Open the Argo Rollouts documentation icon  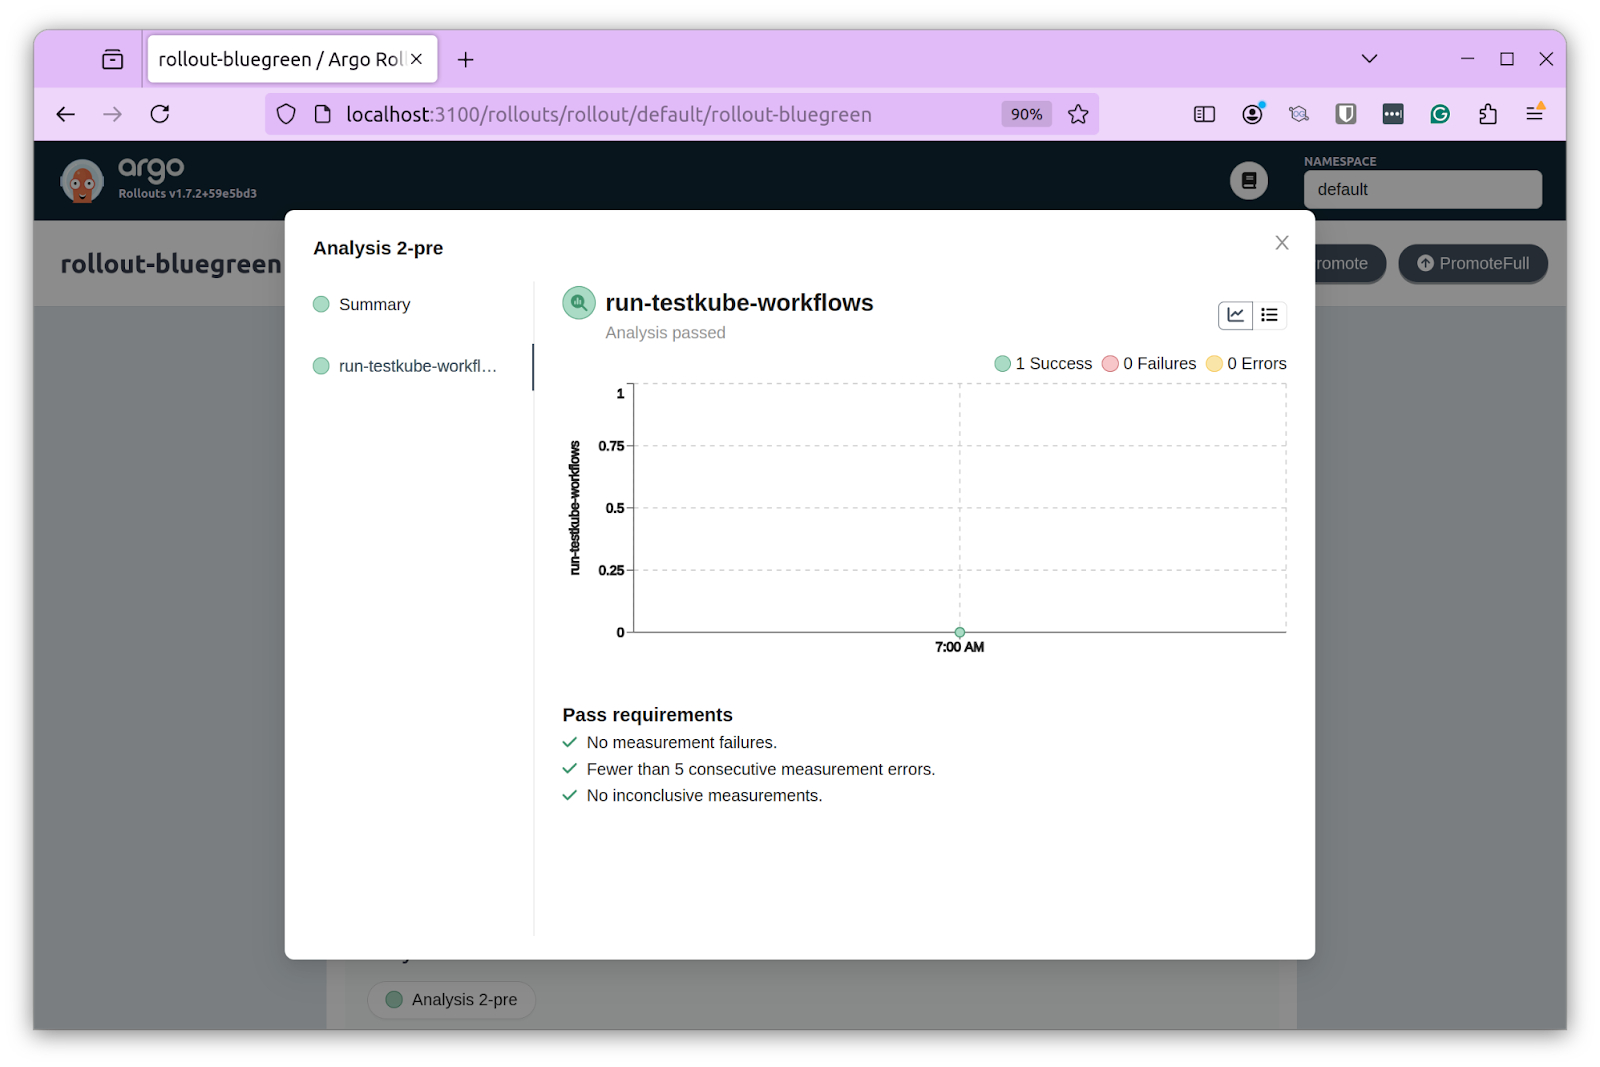tap(1249, 181)
